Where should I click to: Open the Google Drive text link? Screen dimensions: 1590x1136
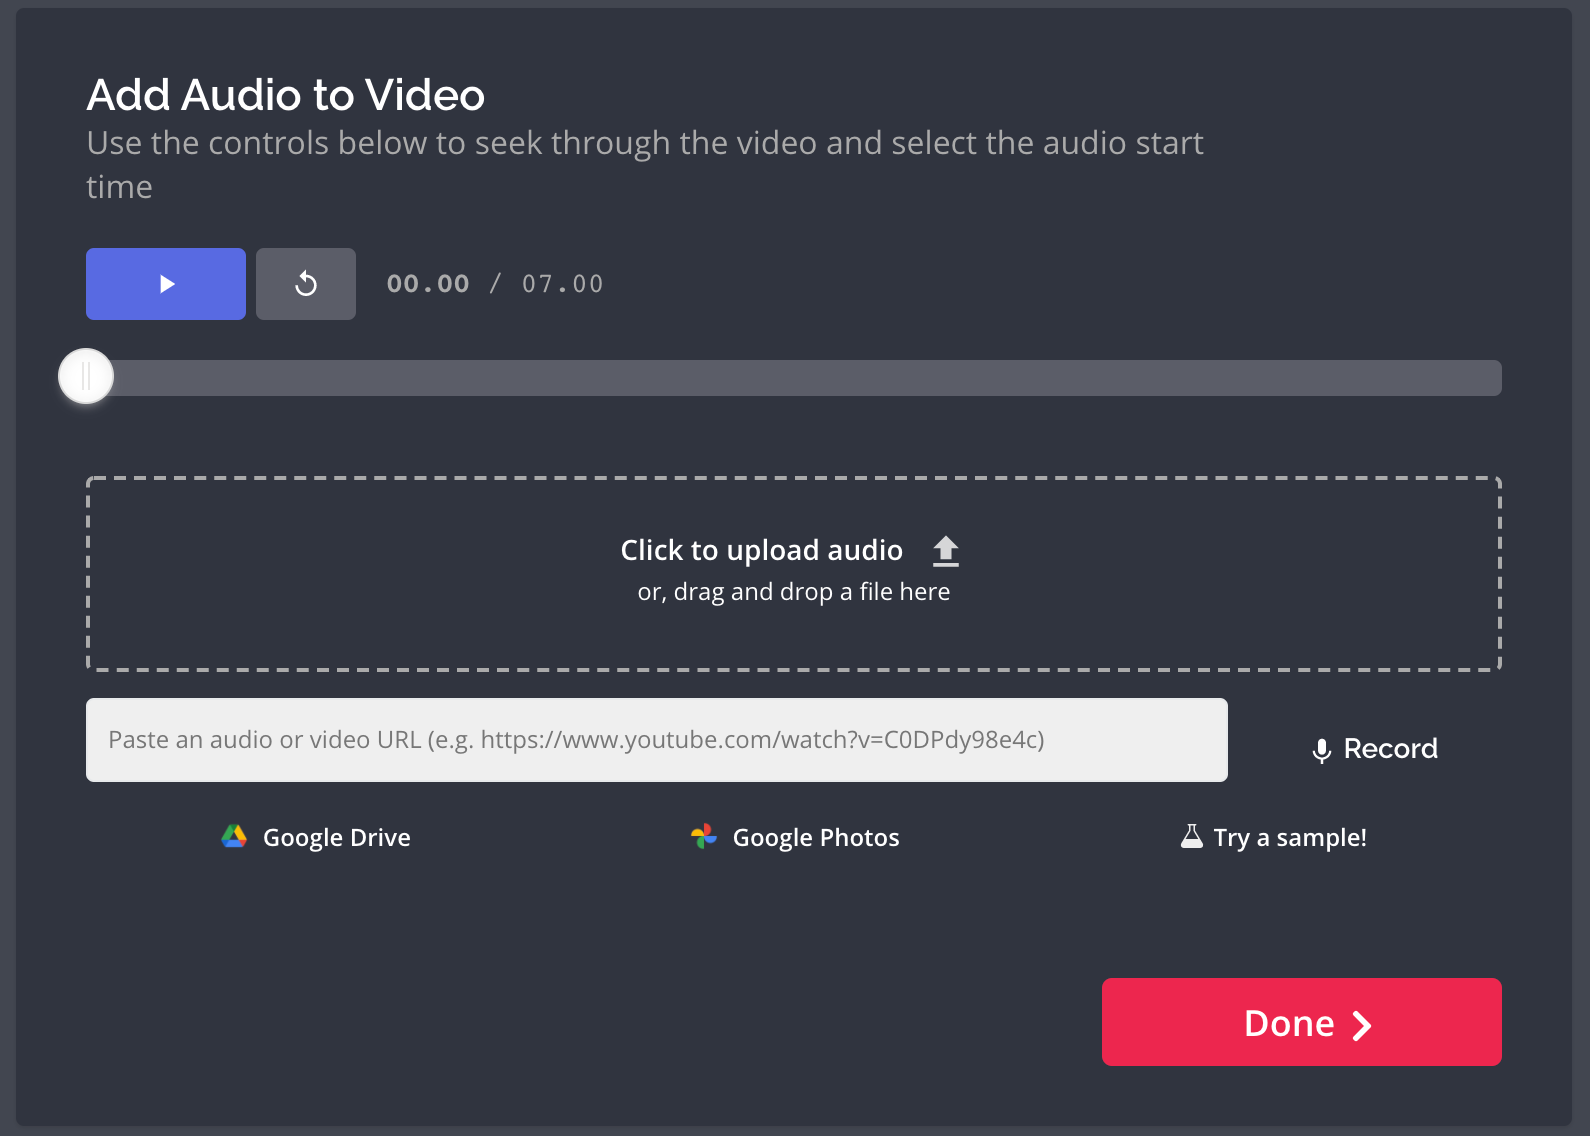pyautogui.click(x=336, y=838)
